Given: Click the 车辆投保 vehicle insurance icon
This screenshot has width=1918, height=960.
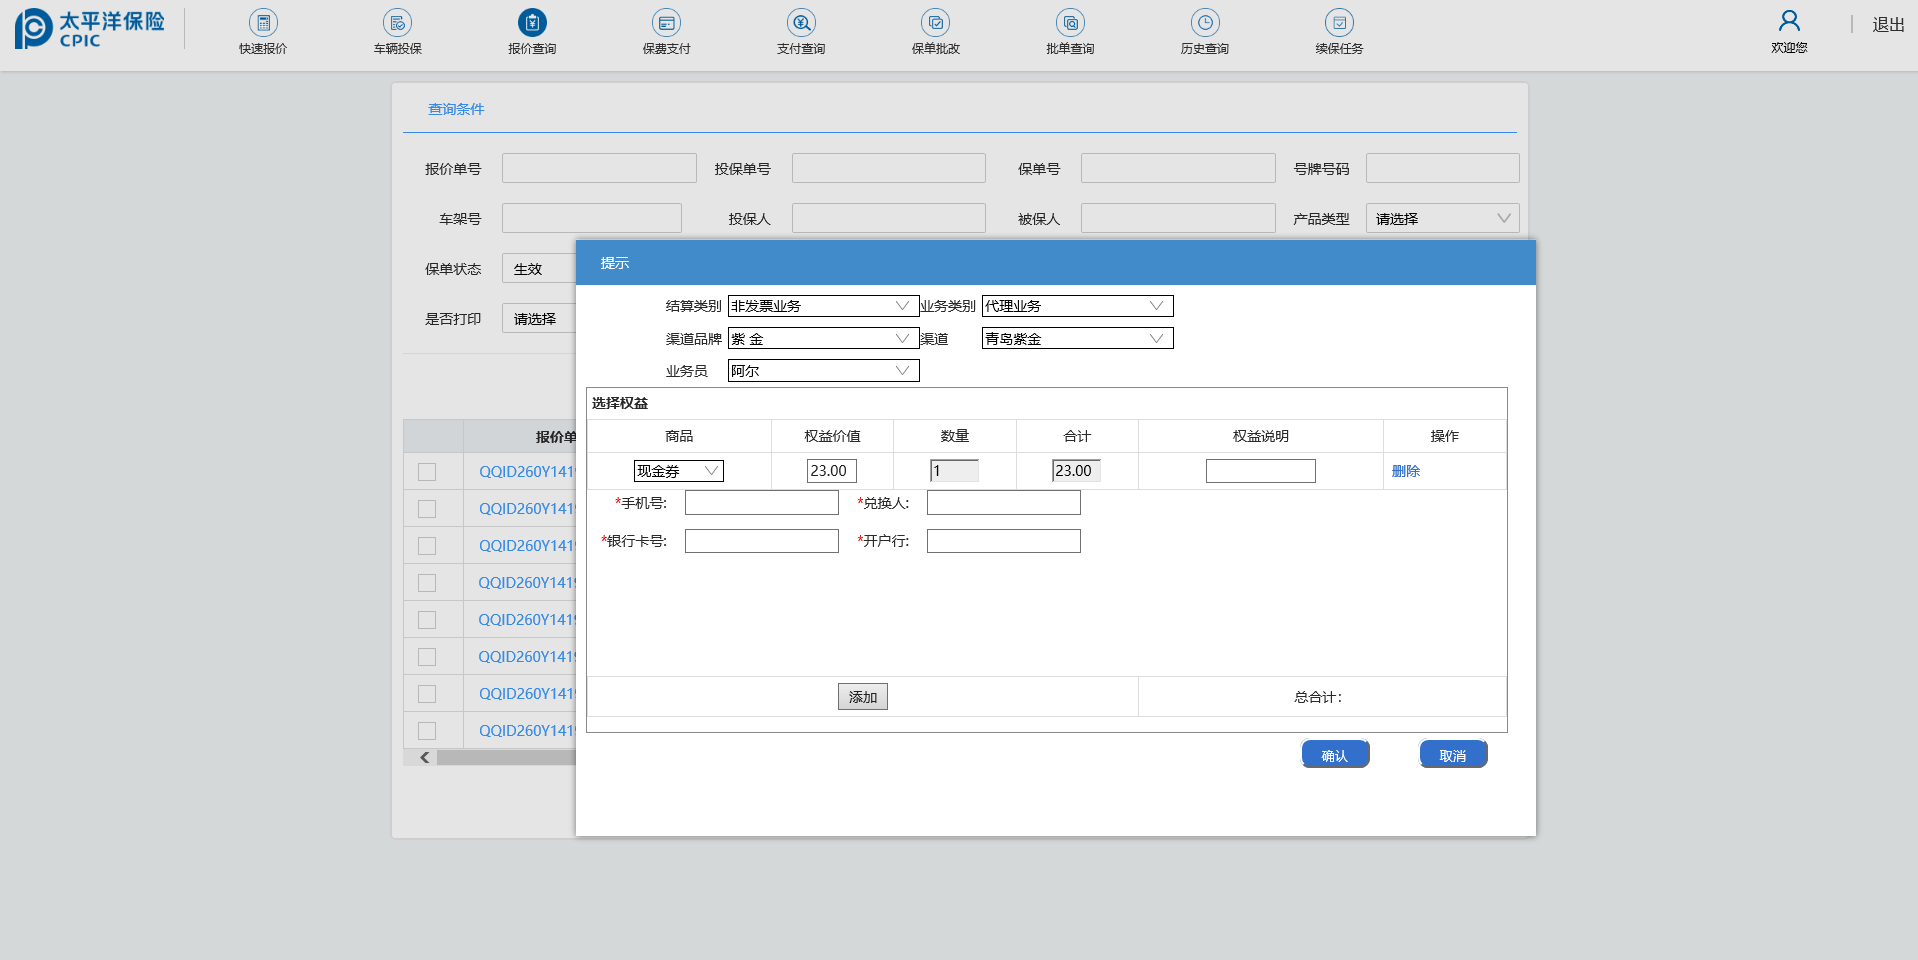Looking at the screenshot, I should 397,23.
